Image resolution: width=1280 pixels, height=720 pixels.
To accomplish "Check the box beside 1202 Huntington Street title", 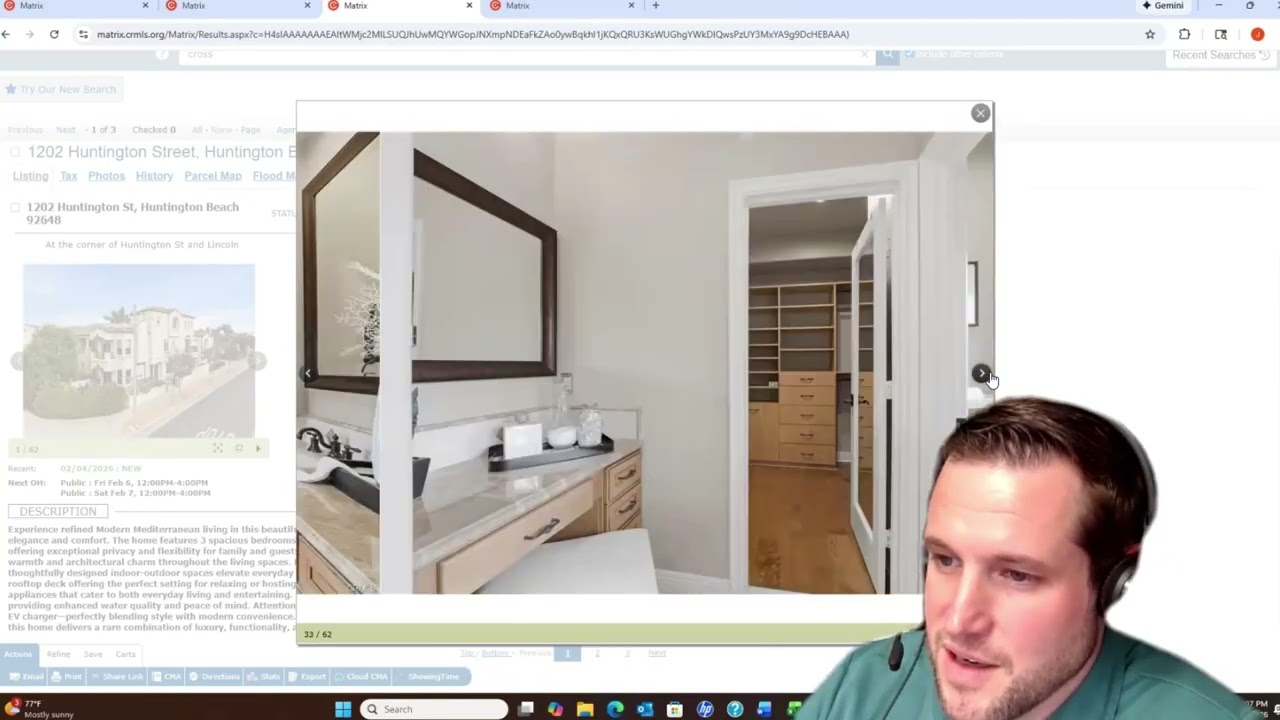I will pyautogui.click(x=15, y=152).
